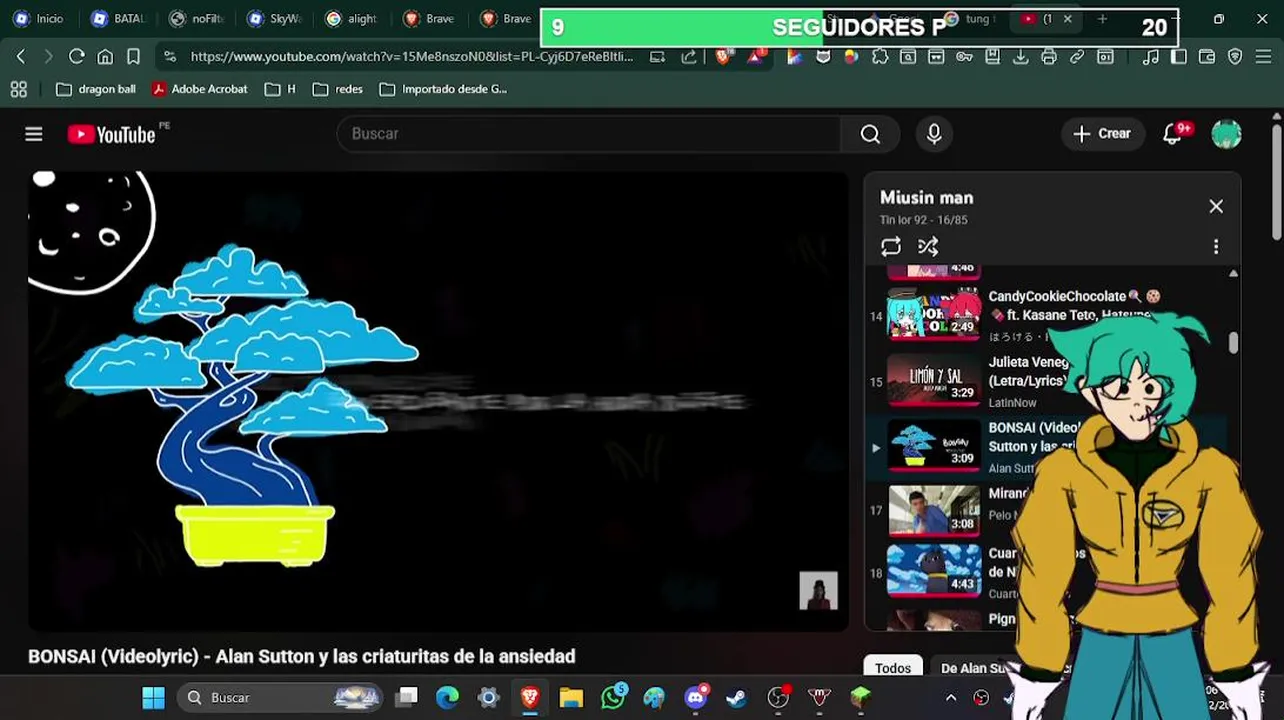Select the BONSAI video thumbnail in playlist
The width and height of the screenshot is (1284, 720).
(x=934, y=446)
